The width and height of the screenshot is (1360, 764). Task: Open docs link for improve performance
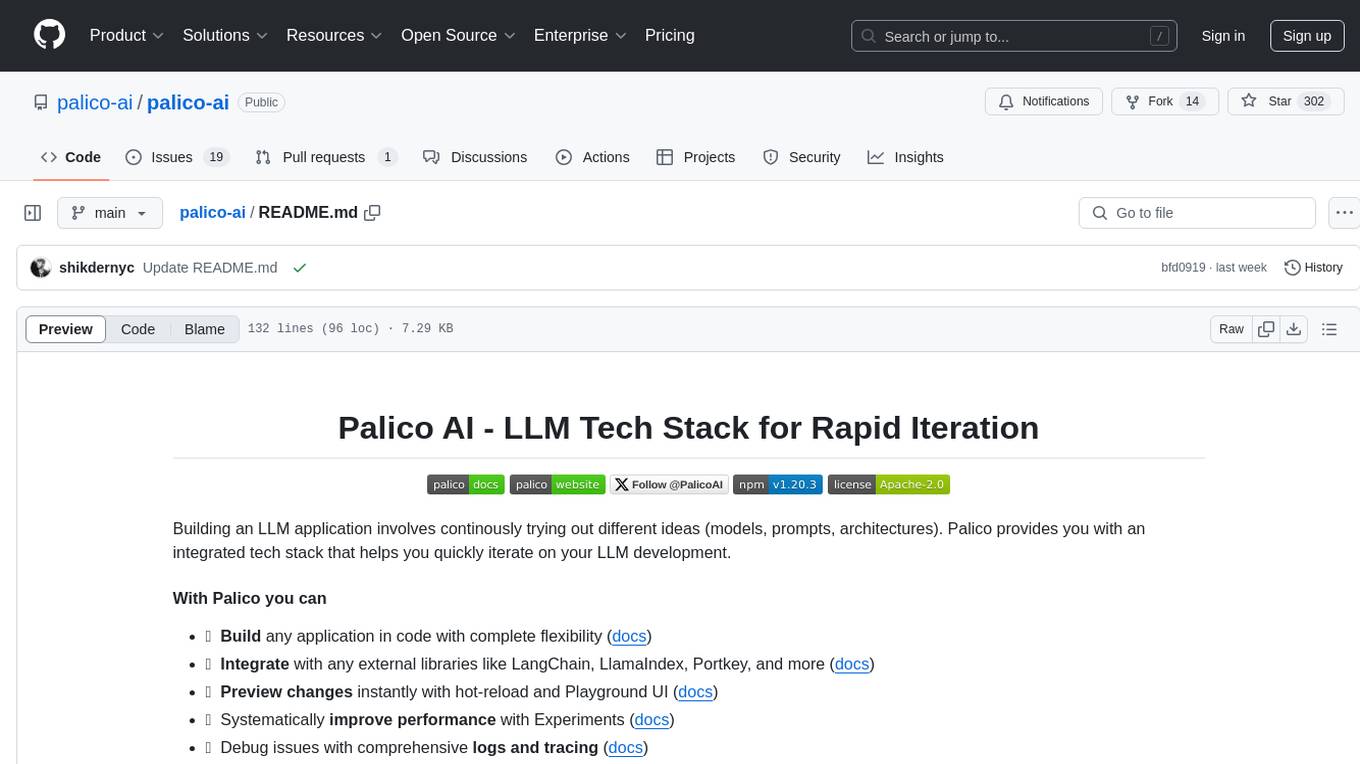click(x=652, y=720)
